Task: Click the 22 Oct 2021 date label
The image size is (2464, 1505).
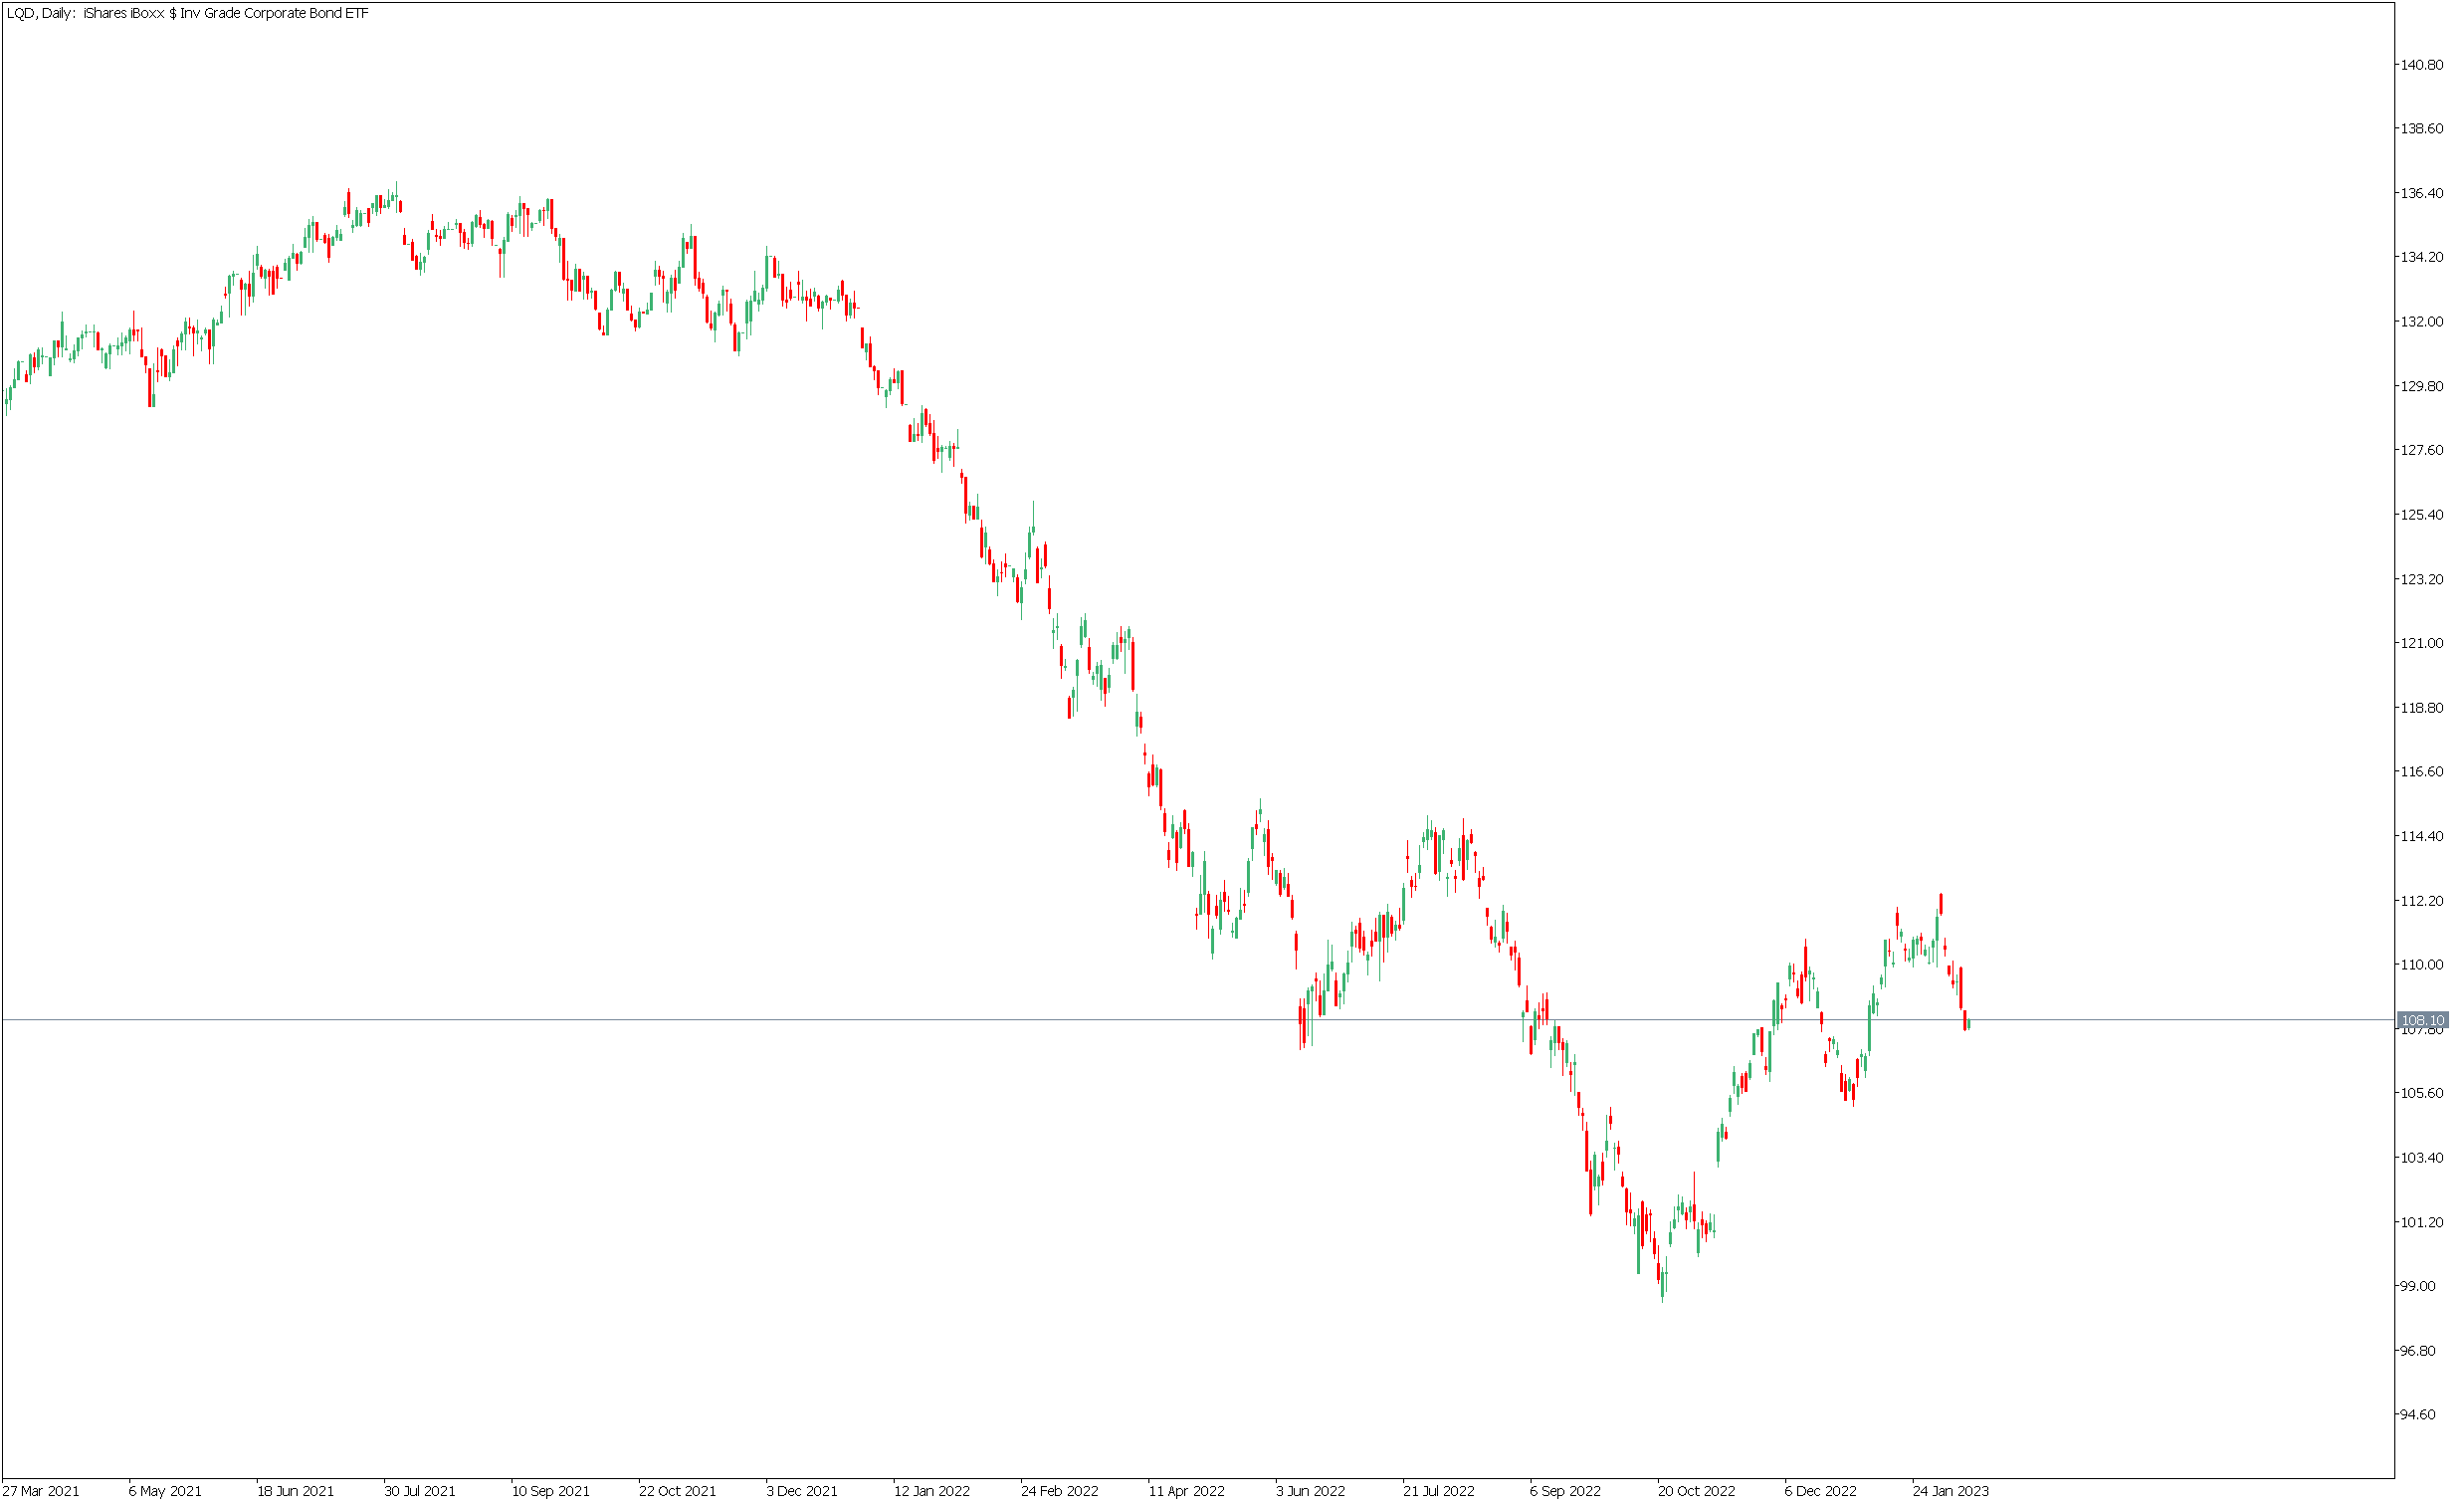Action: (x=678, y=1491)
